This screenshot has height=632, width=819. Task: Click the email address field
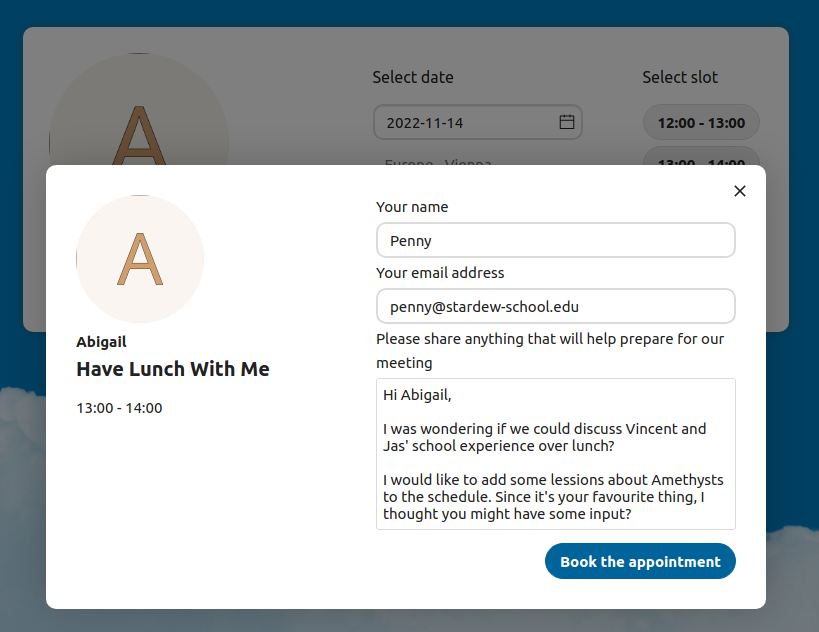click(x=555, y=306)
